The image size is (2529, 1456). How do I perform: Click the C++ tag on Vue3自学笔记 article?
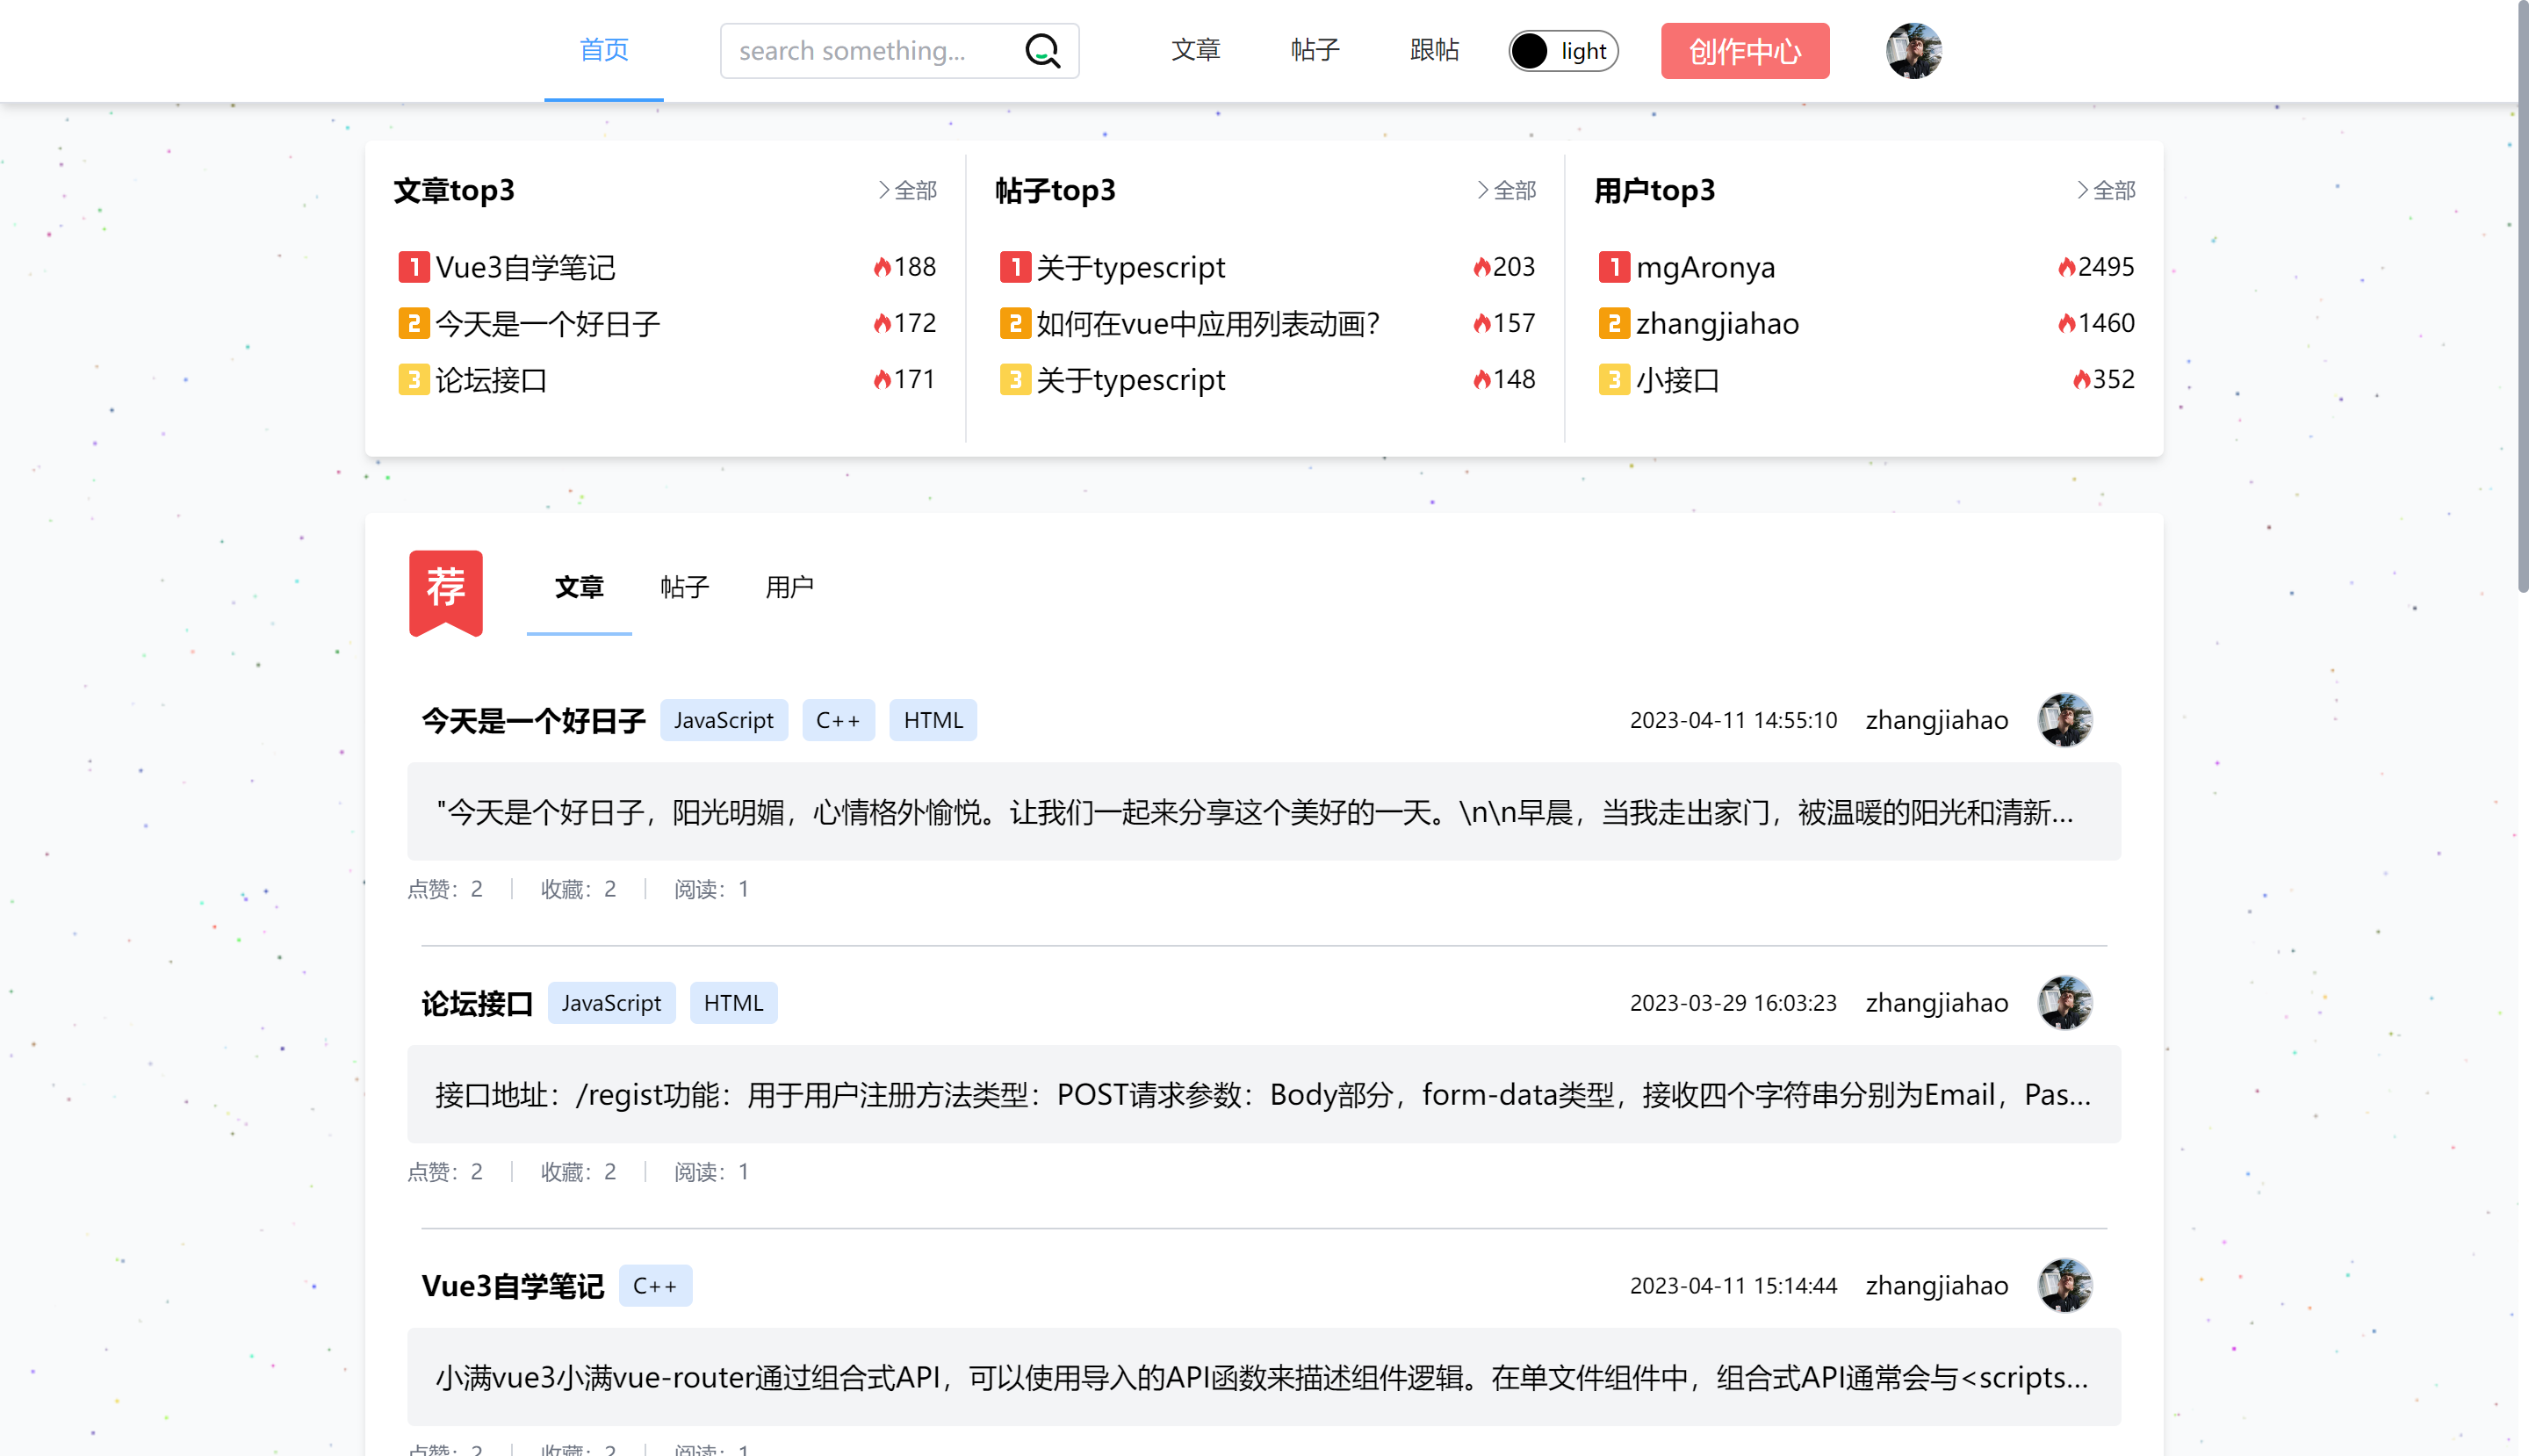click(655, 1286)
